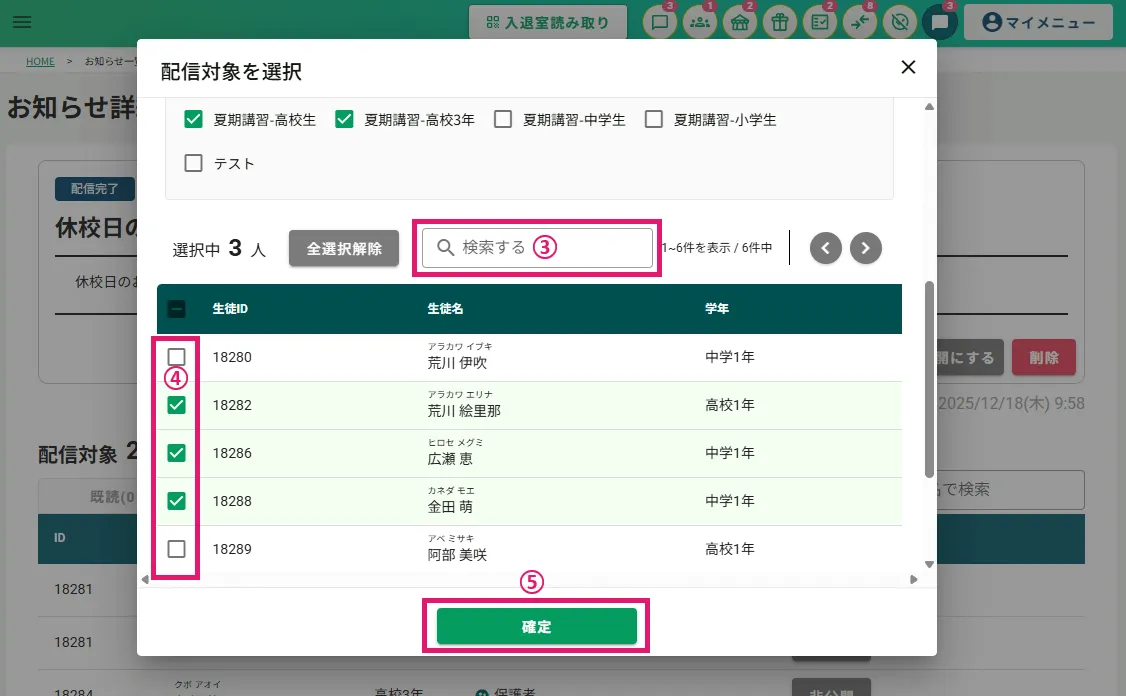Screen dimensions: 1126x696
Task: Click the 入退室読み取り button
Action: [x=548, y=22]
